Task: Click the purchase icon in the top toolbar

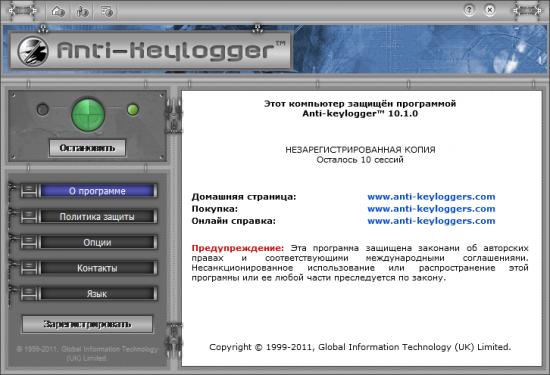Action: 82,12
